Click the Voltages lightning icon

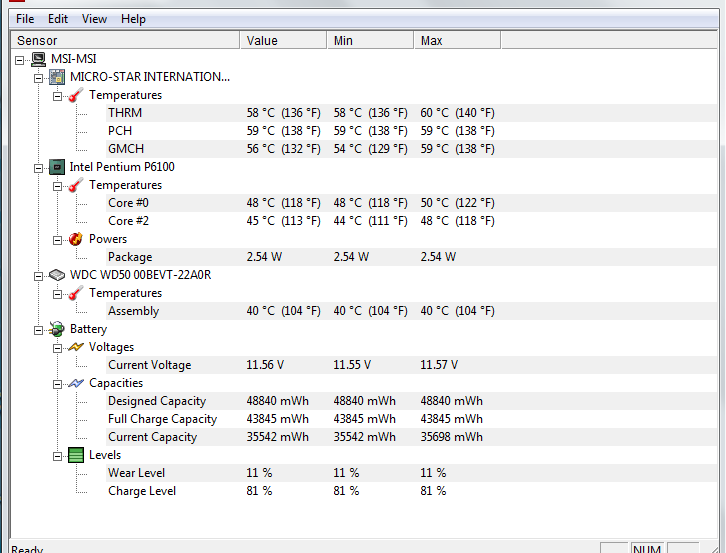pos(76,347)
